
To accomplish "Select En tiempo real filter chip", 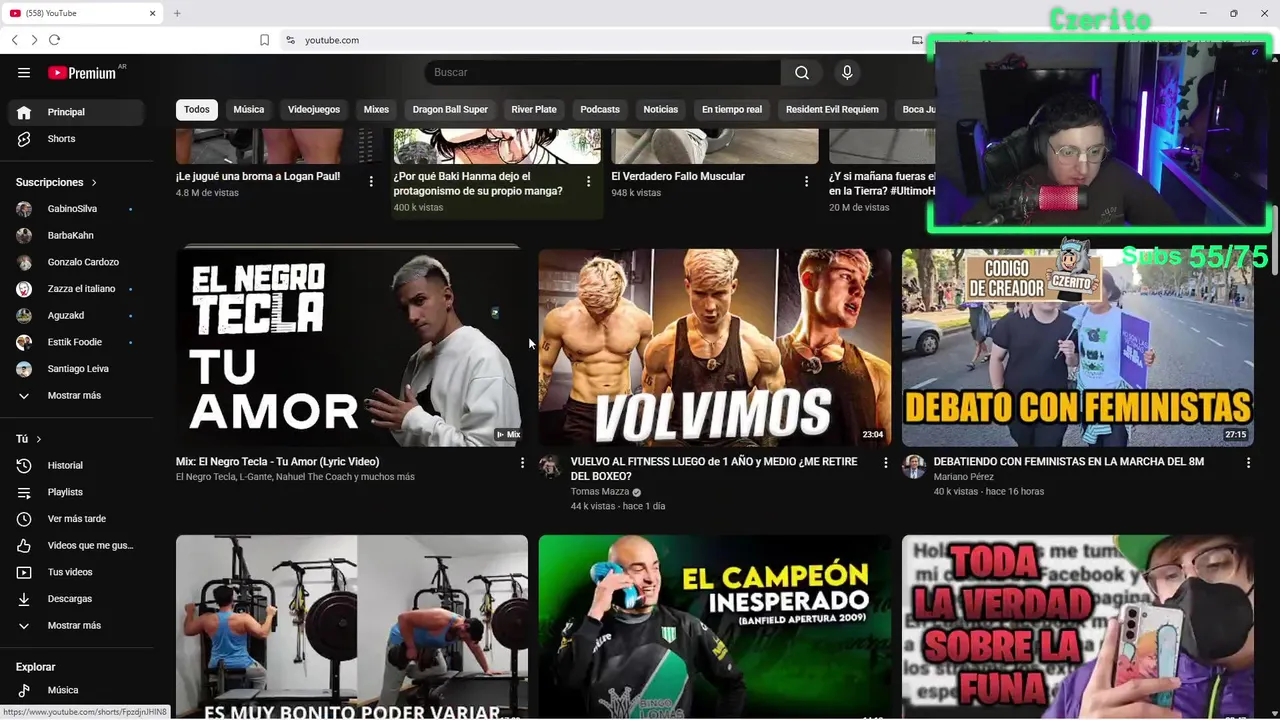I will [x=732, y=109].
